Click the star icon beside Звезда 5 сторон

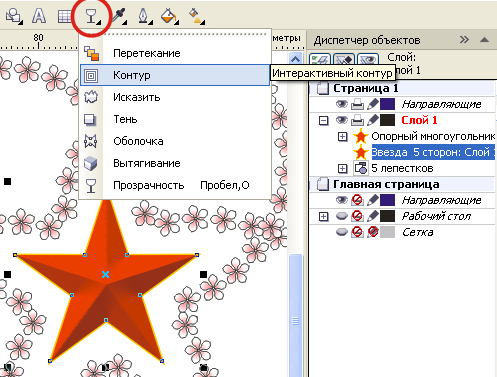point(361,152)
